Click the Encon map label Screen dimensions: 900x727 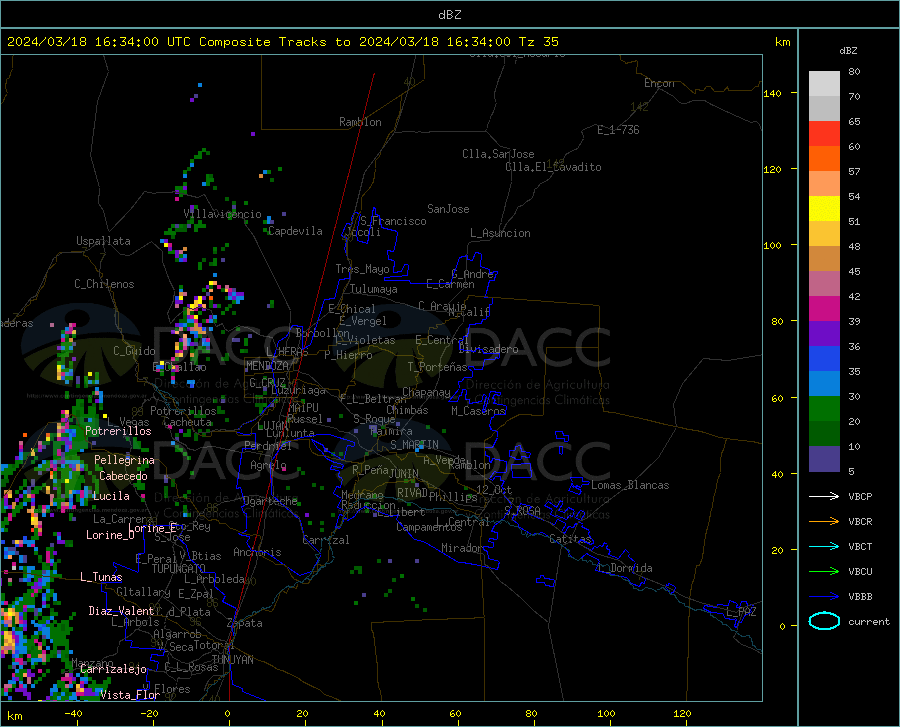click(x=659, y=83)
